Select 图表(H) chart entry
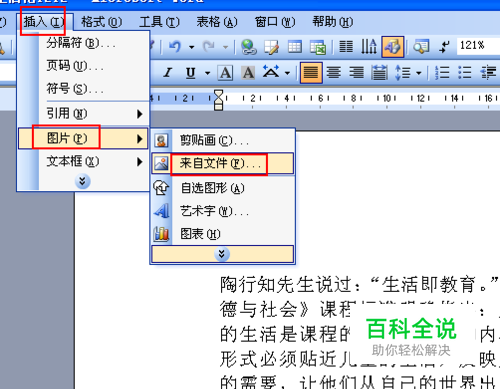Image resolution: width=500 pixels, height=389 pixels. tap(223, 234)
